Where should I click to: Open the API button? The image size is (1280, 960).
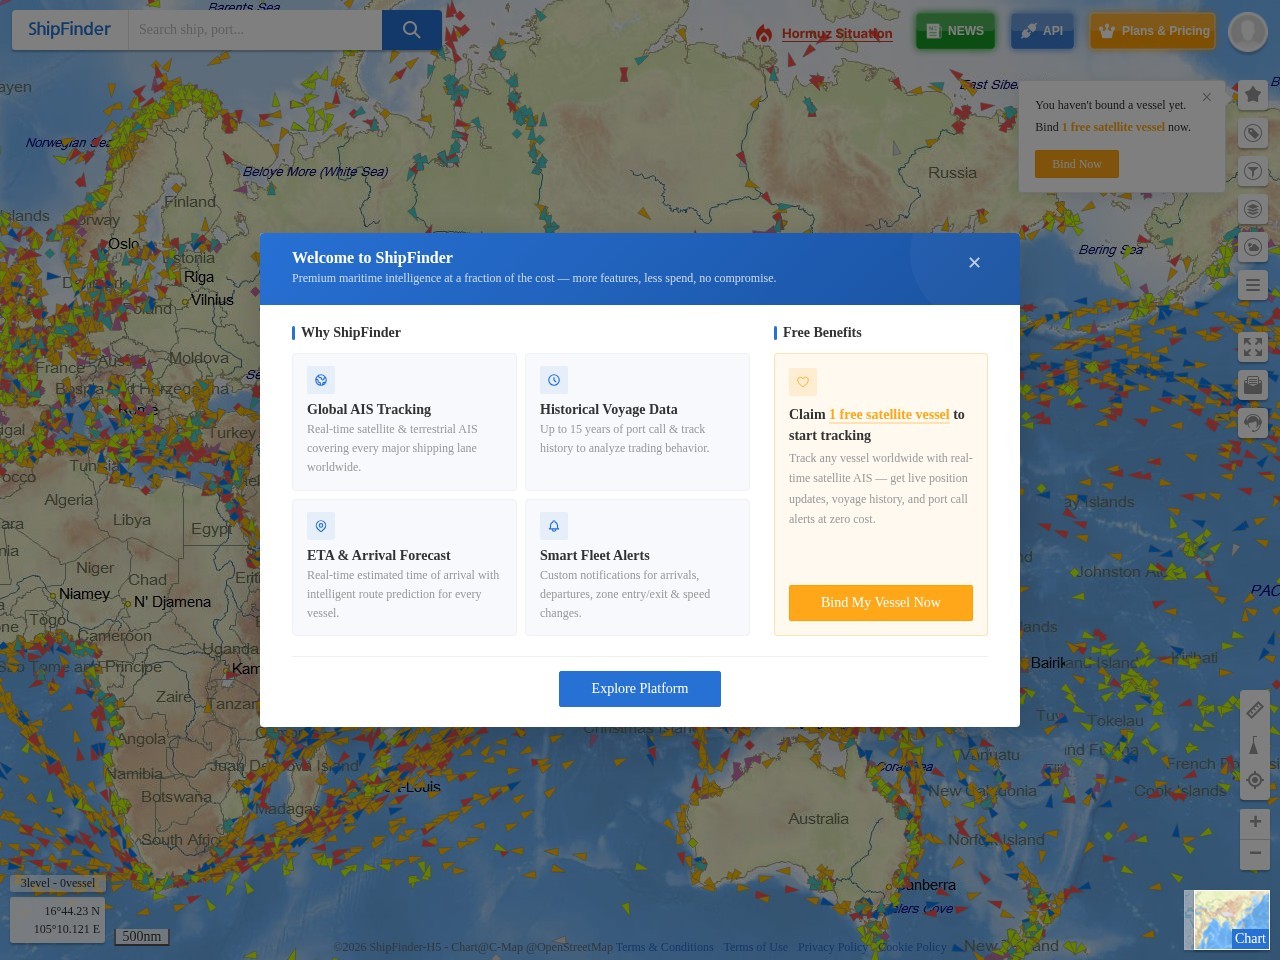1042,31
